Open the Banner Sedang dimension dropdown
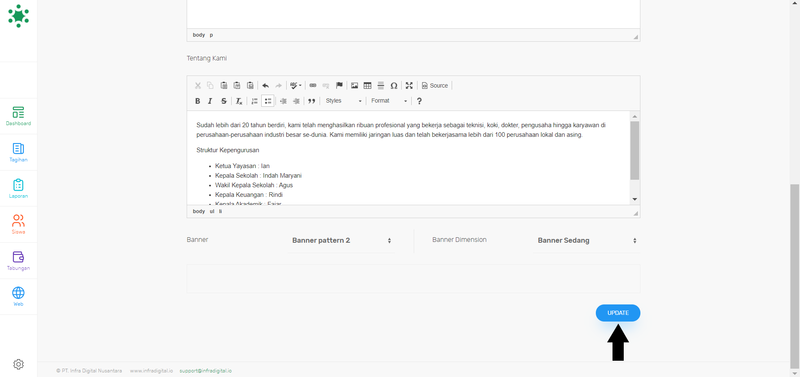Image resolution: width=800 pixels, height=377 pixels. [x=587, y=240]
